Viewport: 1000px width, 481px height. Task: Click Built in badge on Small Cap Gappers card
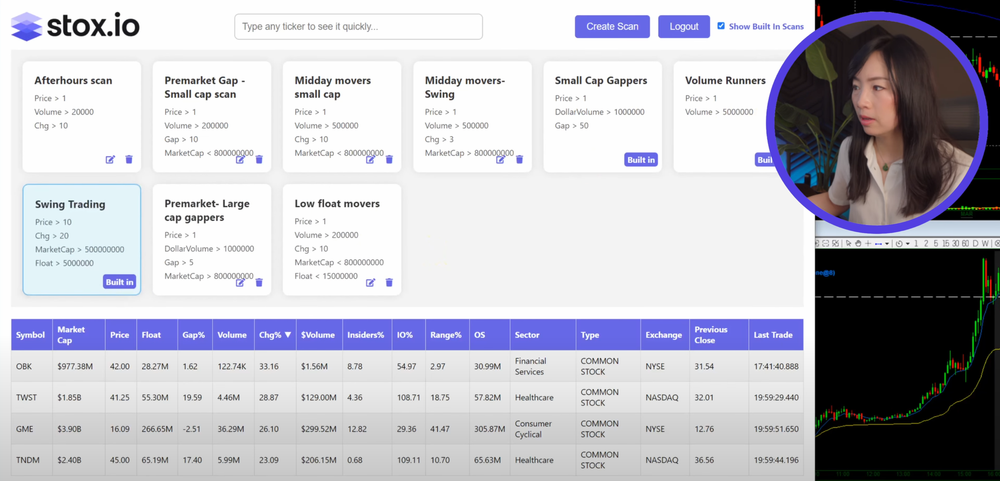641,159
